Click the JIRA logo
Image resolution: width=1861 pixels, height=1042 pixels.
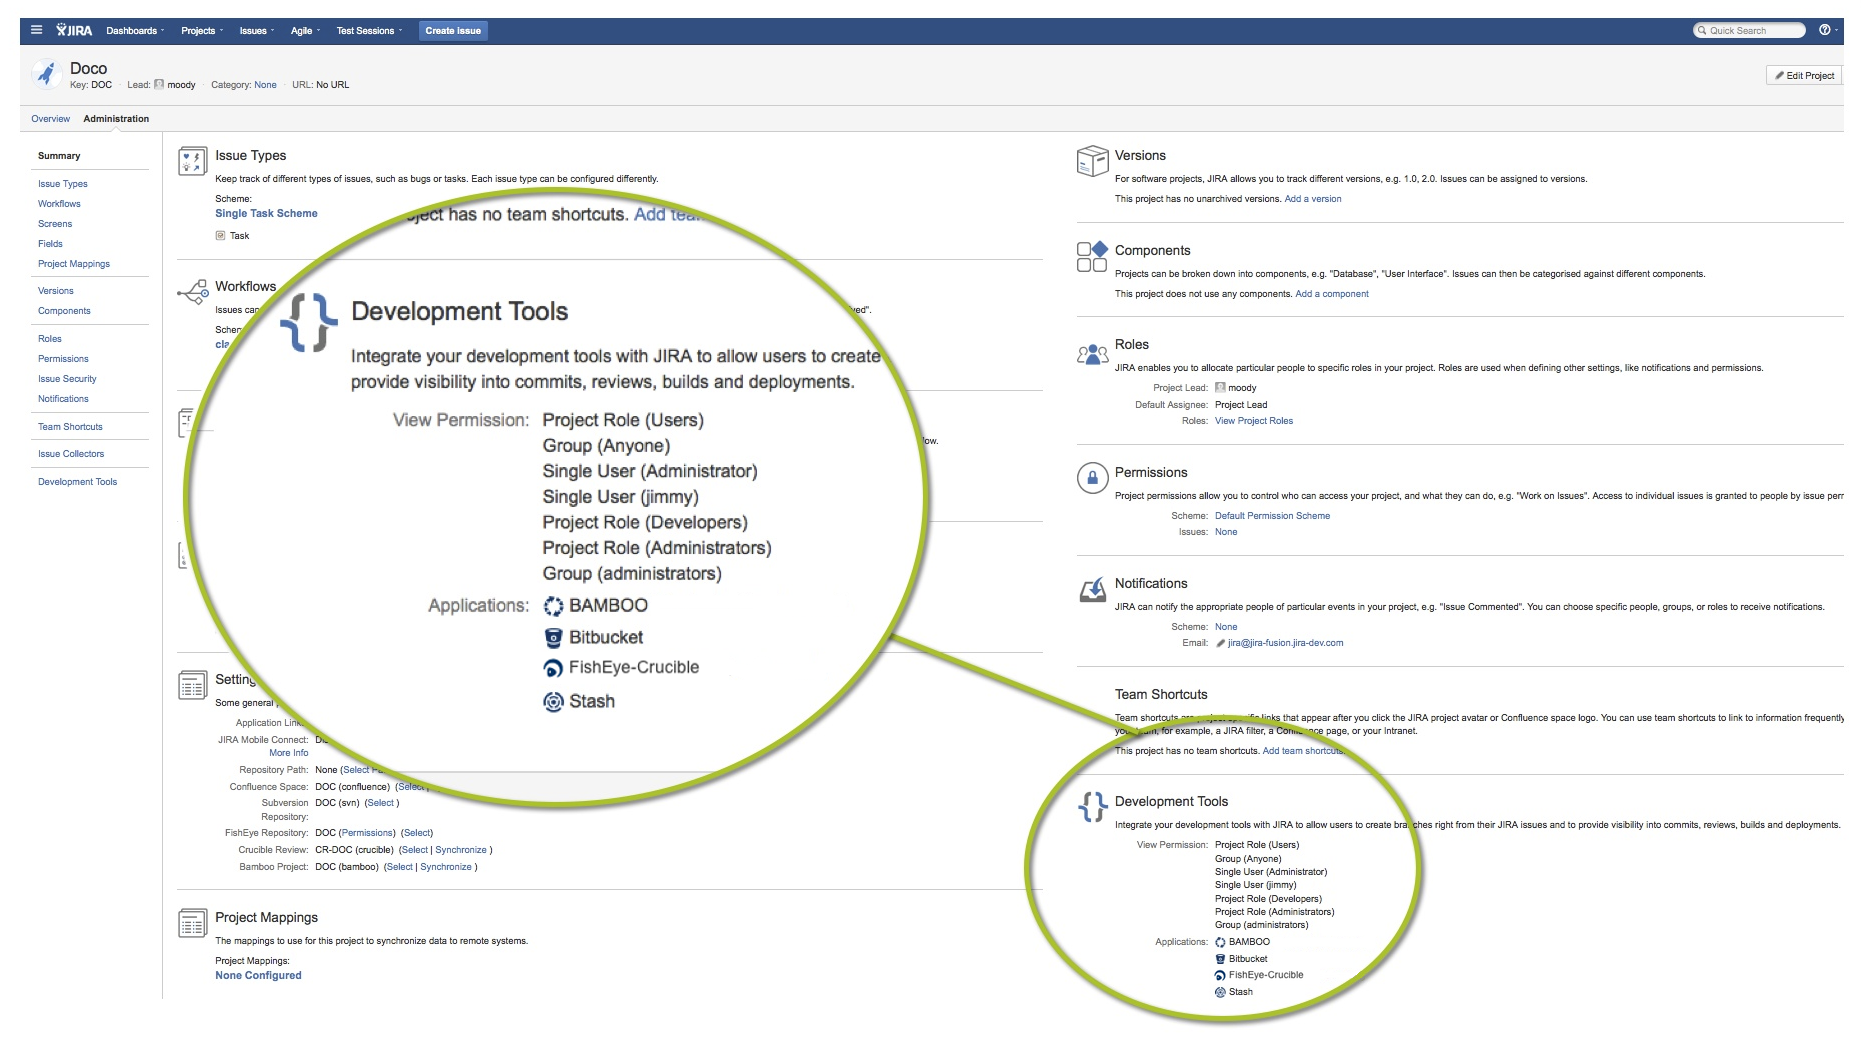(x=75, y=30)
